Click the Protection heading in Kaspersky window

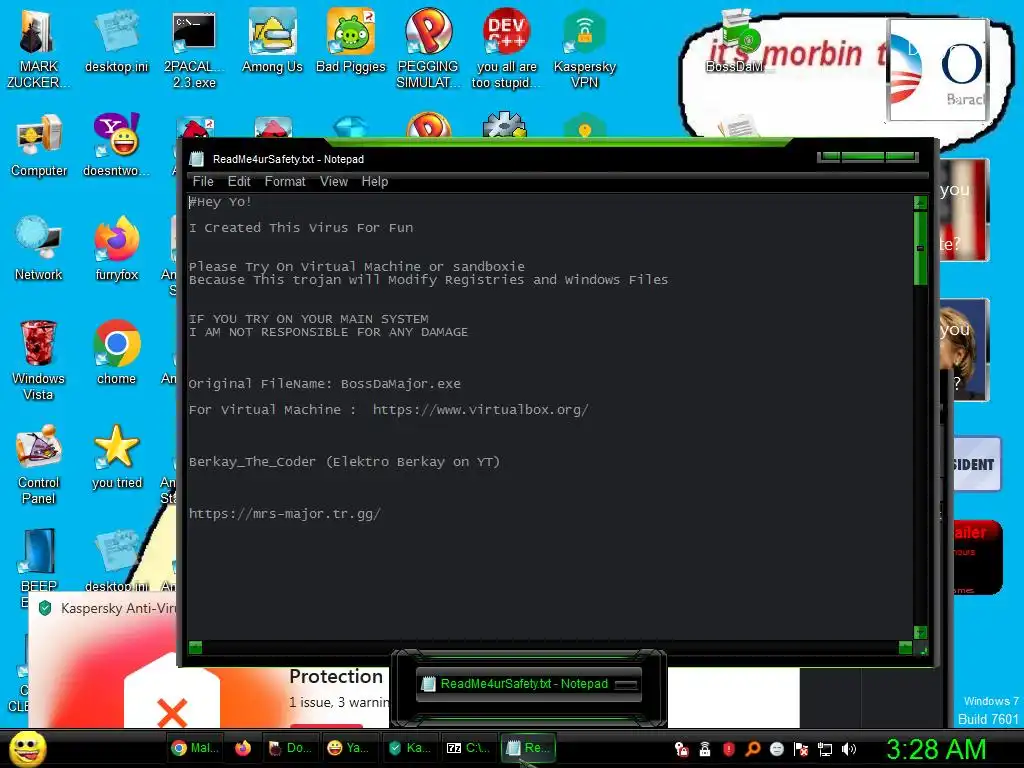[x=336, y=677]
